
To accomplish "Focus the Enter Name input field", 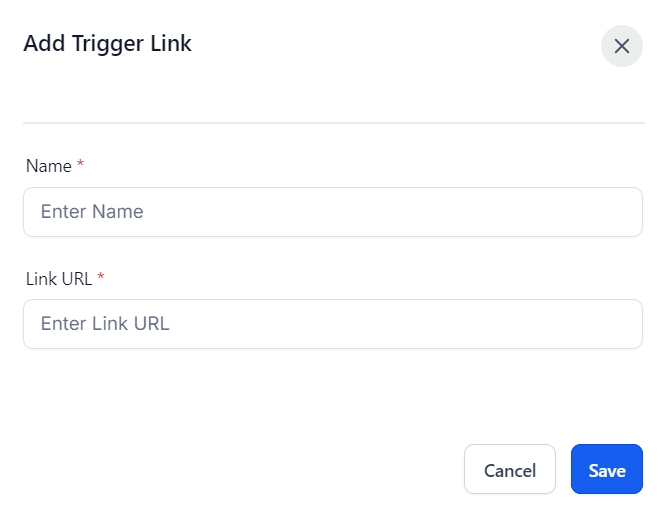I will pos(332,212).
